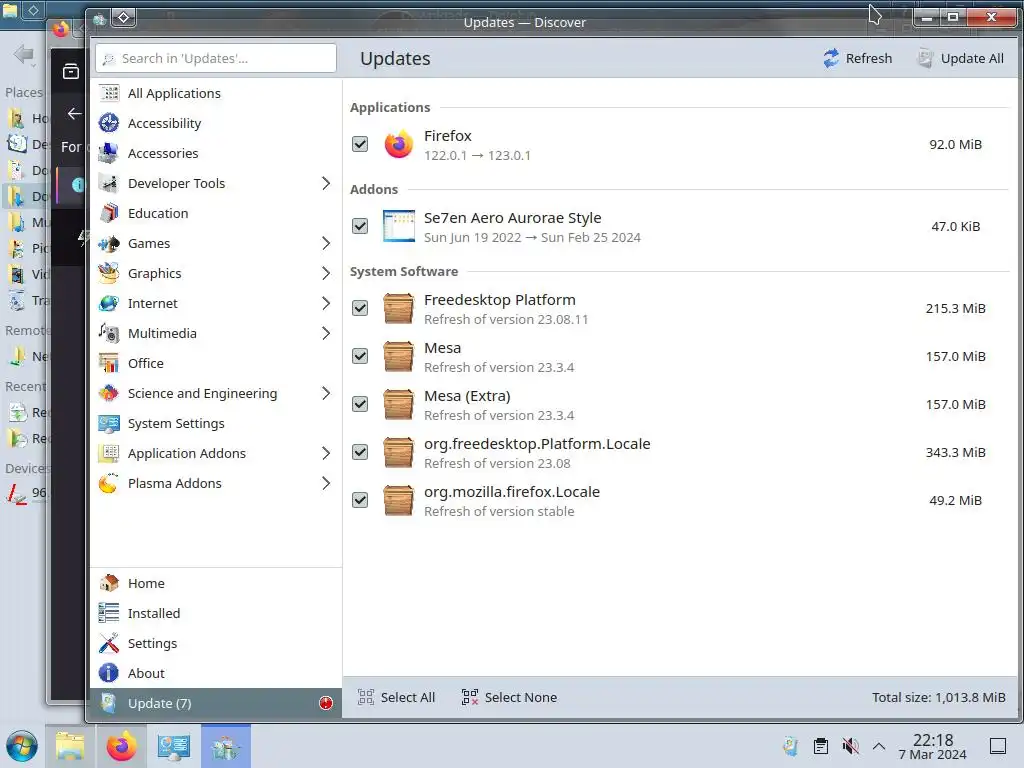Click the About info icon
Viewport: 1024px width, 768px height.
click(108, 673)
